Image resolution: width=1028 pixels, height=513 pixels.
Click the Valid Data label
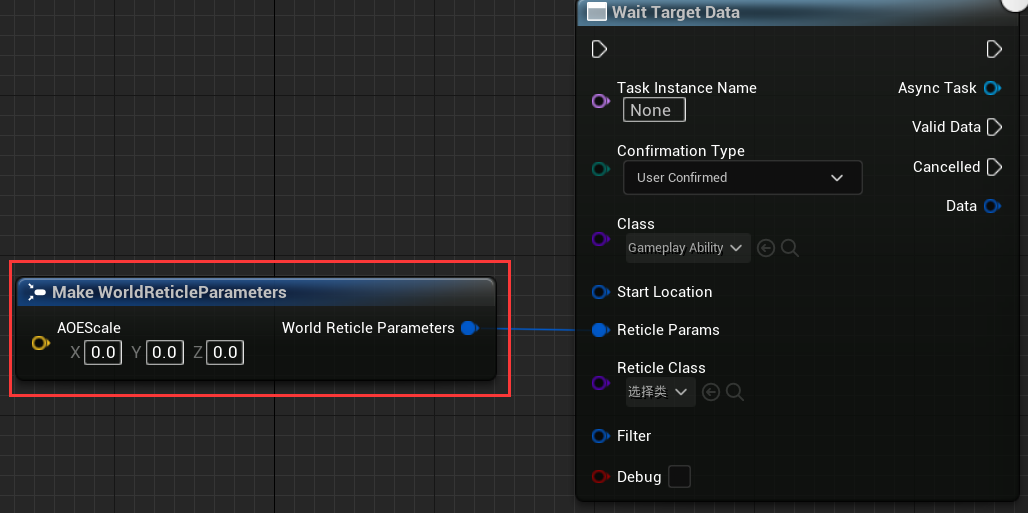pyautogui.click(x=946, y=127)
